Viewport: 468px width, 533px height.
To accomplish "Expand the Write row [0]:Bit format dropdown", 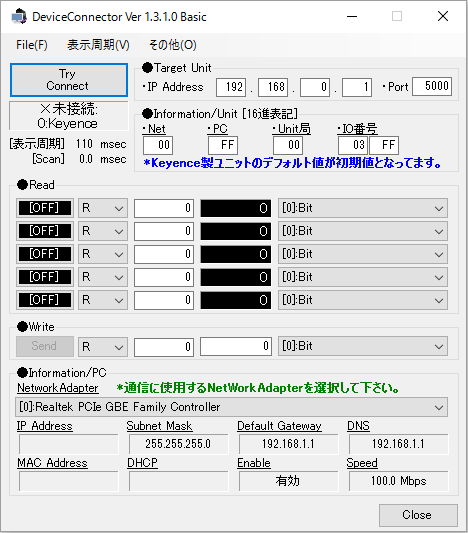I will 363,346.
